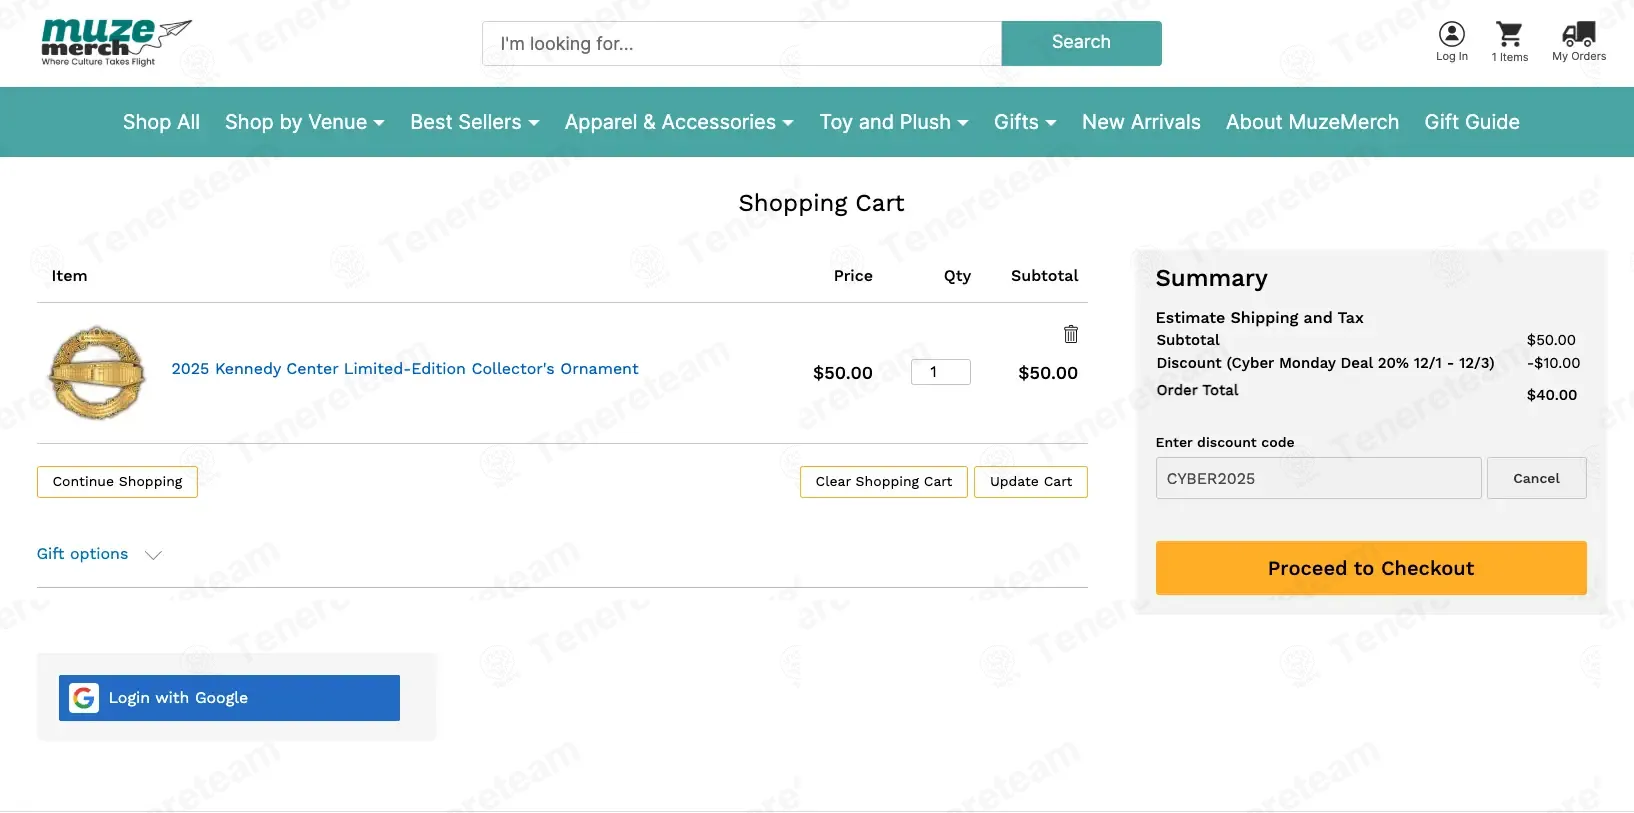Image resolution: width=1634 pixels, height=813 pixels.
Task: Click the Summary heading
Action: tap(1212, 278)
